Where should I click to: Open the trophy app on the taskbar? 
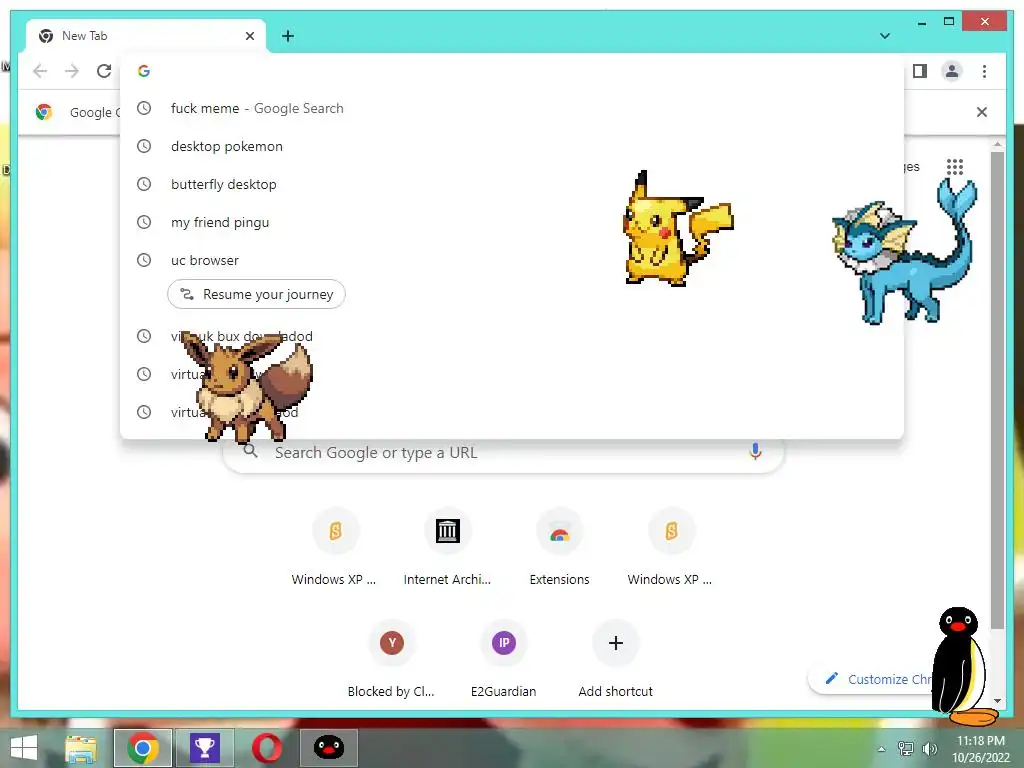tap(205, 748)
